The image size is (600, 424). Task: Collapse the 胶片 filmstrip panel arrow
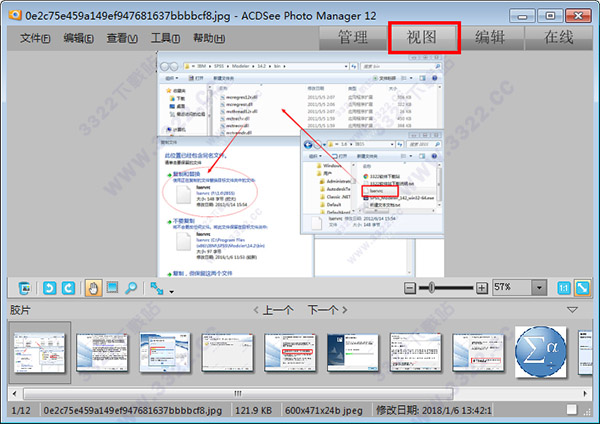pyautogui.click(x=572, y=310)
